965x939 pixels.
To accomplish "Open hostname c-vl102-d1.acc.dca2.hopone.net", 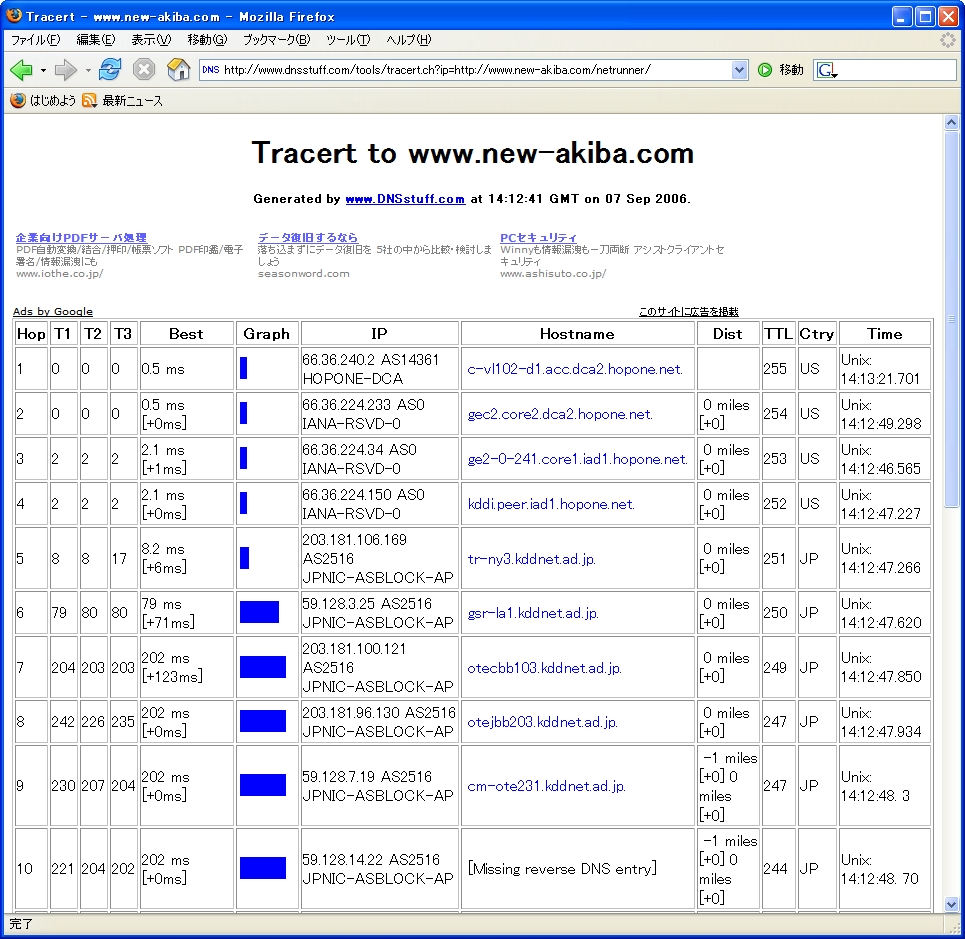I will tap(575, 369).
